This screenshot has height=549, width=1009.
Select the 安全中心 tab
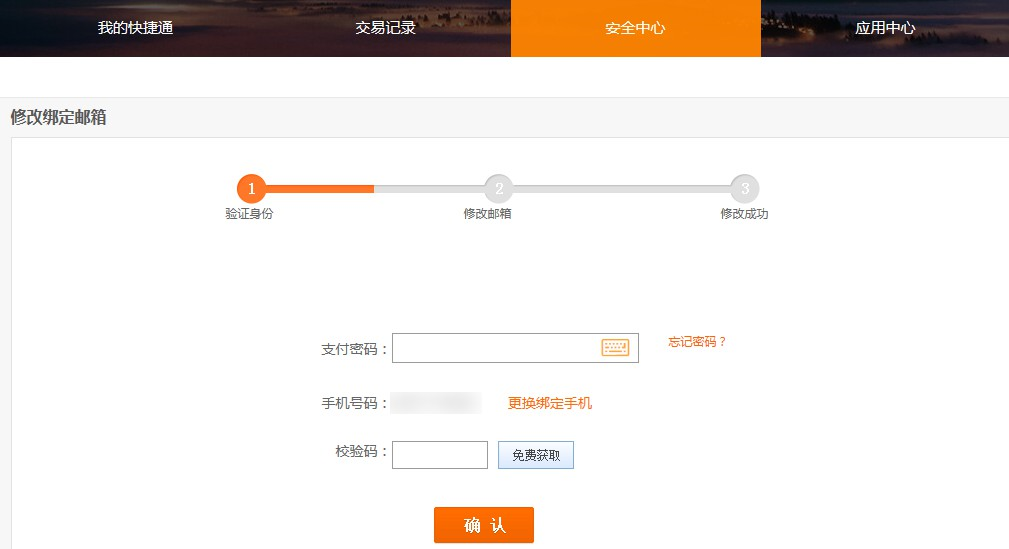pyautogui.click(x=635, y=28)
